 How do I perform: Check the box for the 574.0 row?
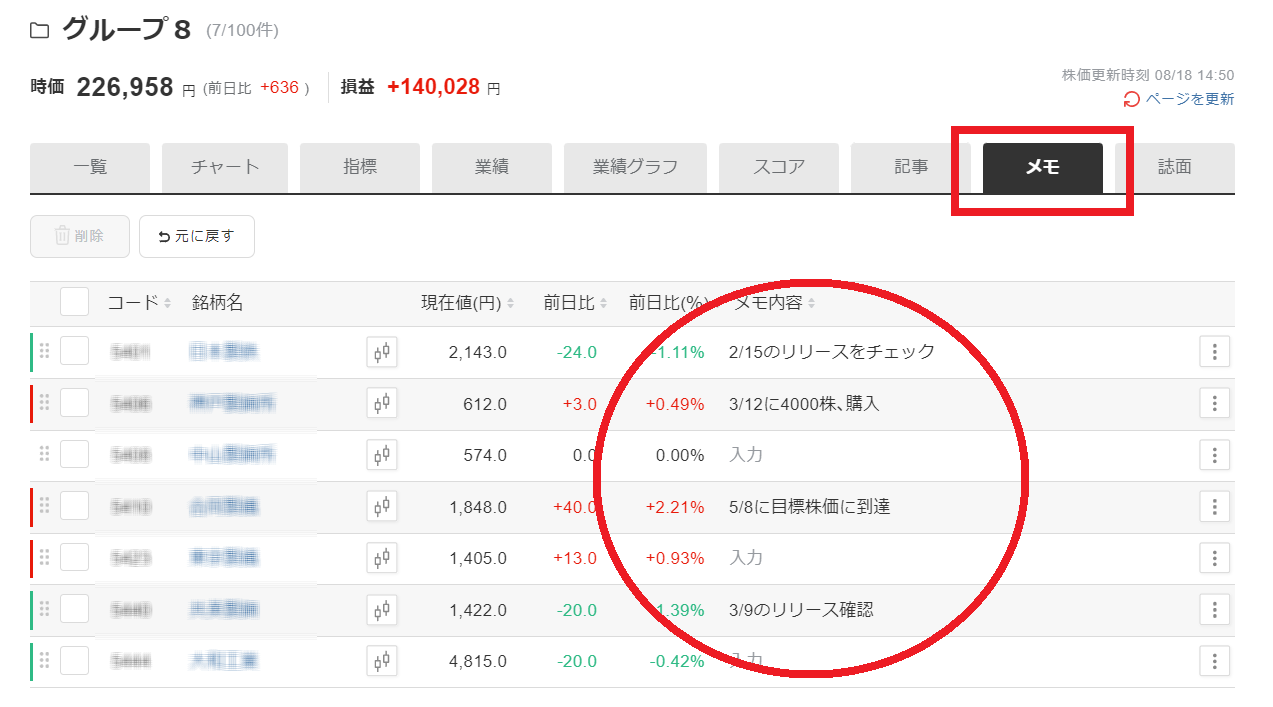(74, 454)
